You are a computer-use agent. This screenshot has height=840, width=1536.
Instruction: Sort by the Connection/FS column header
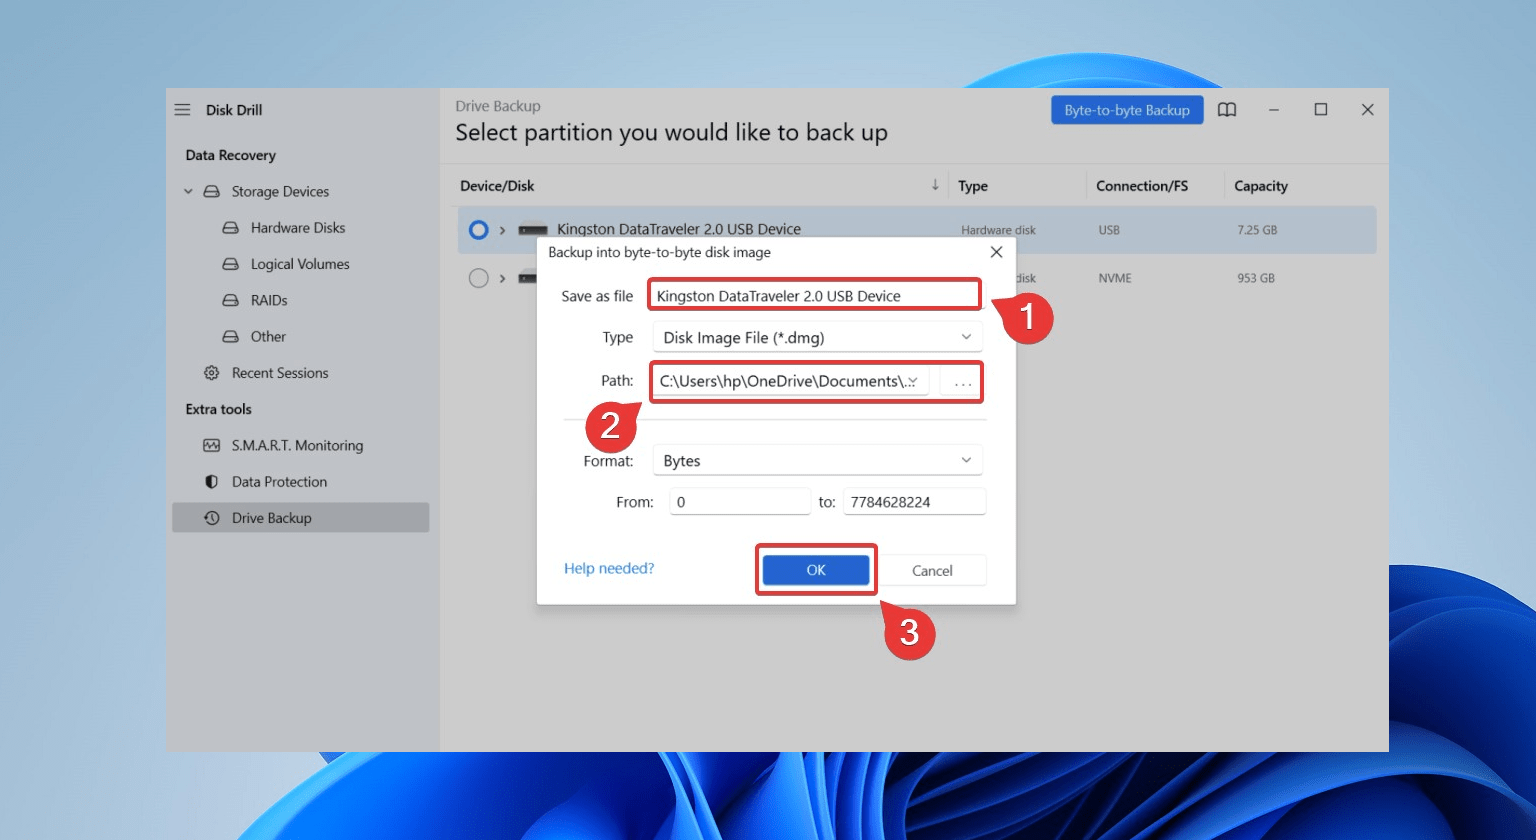pyautogui.click(x=1142, y=185)
